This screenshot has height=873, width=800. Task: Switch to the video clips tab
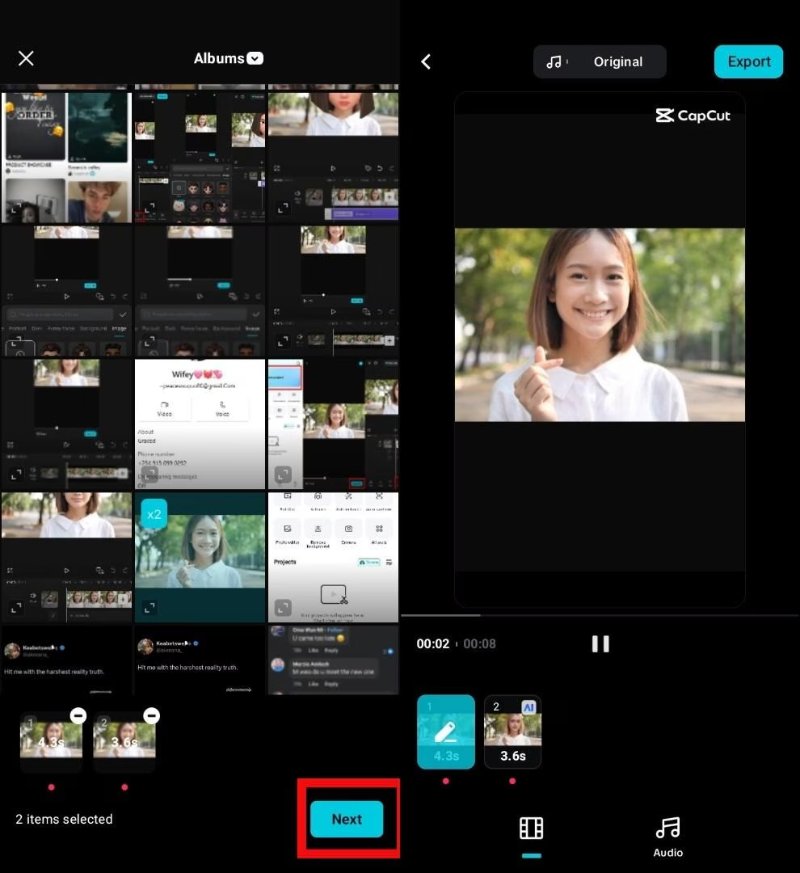[x=531, y=828]
